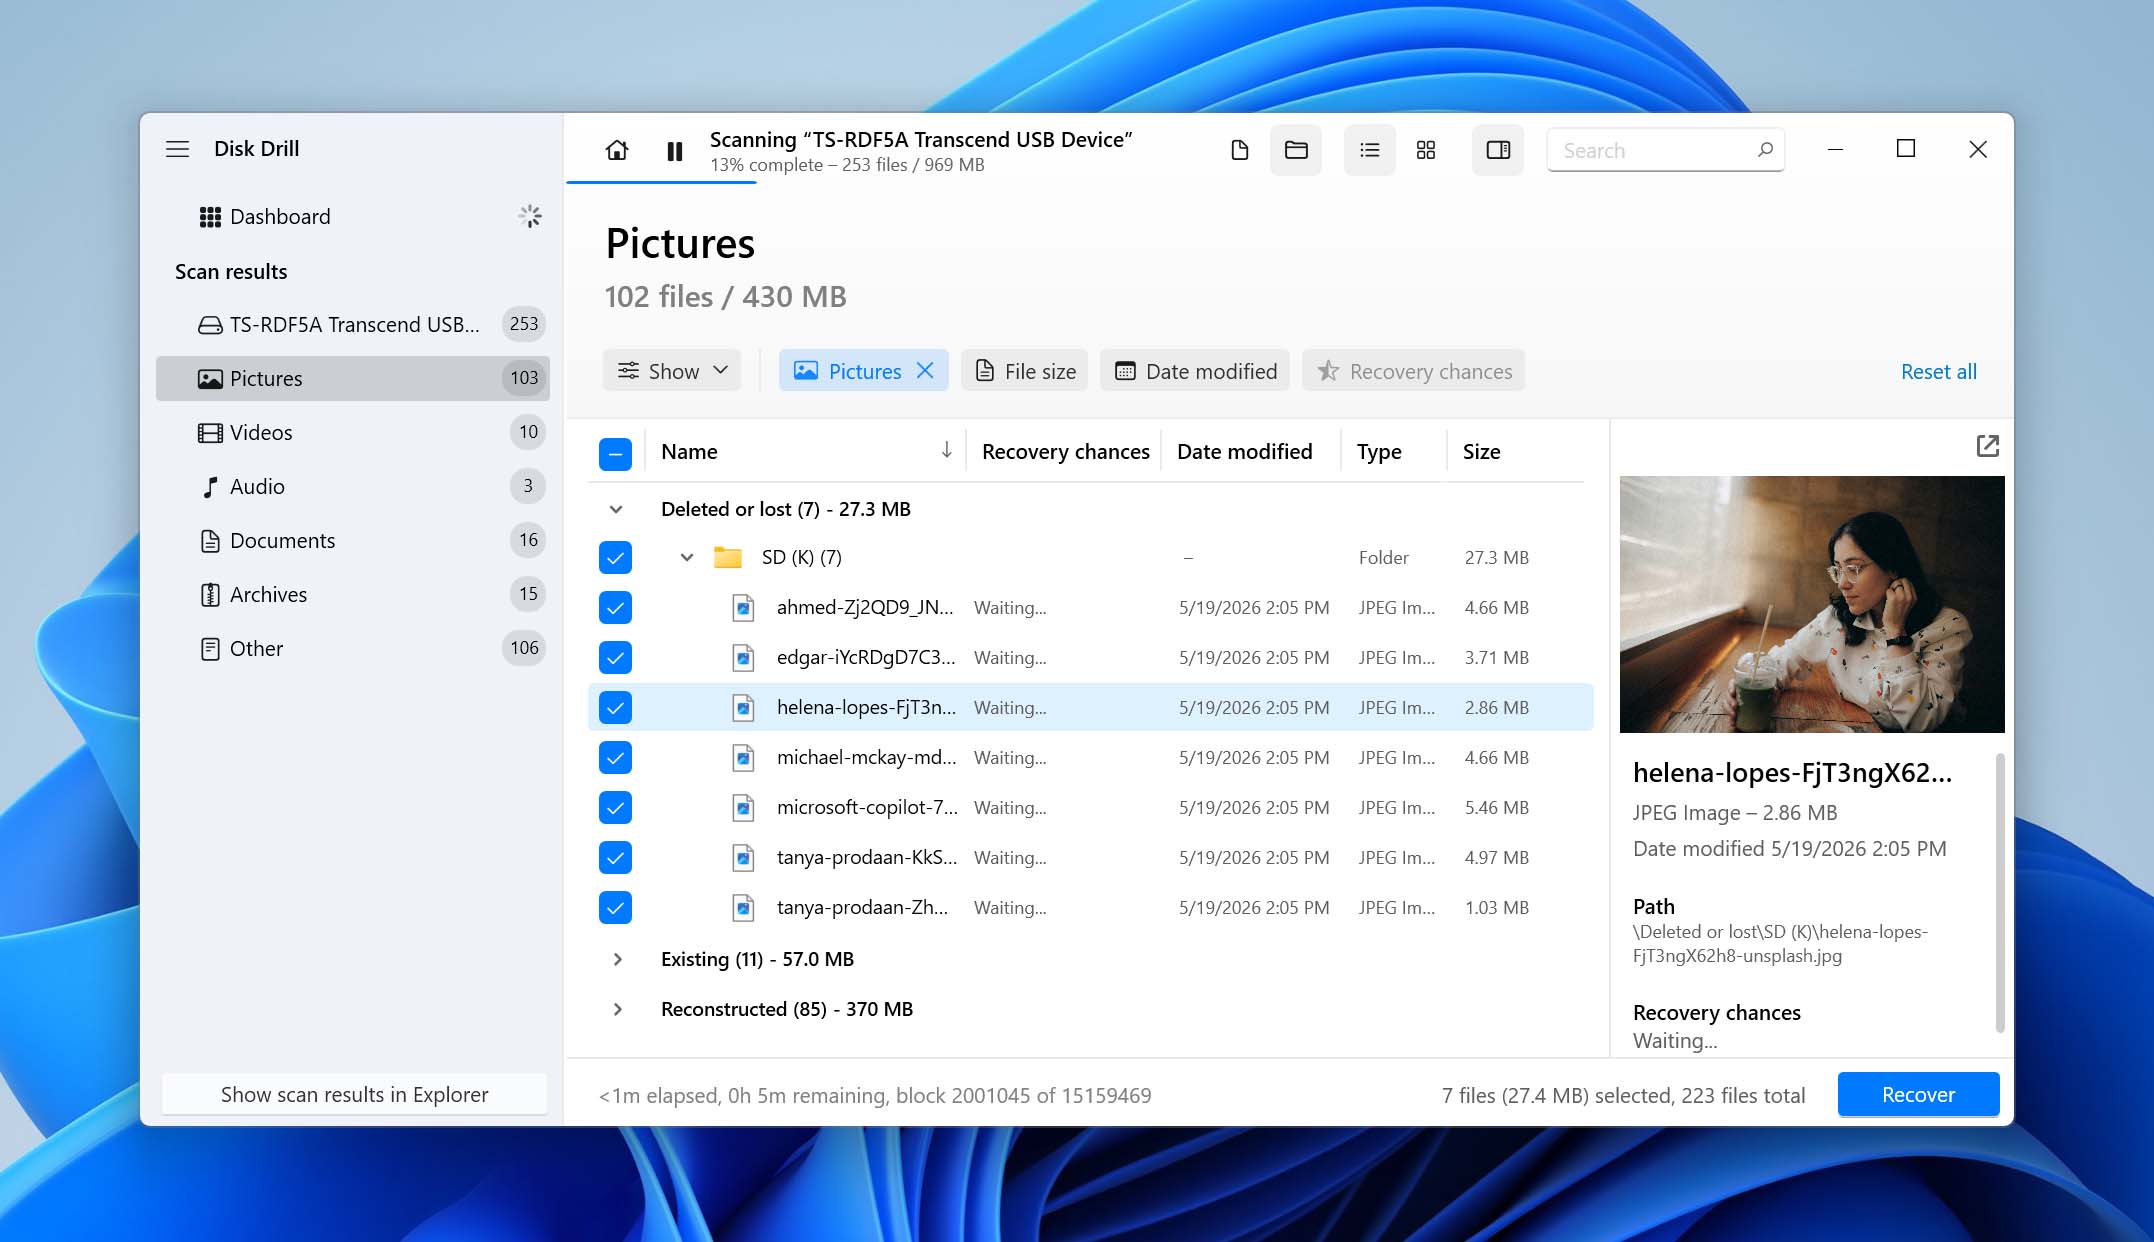Select Archives category in sidebar
2154x1242 pixels.
tap(353, 594)
